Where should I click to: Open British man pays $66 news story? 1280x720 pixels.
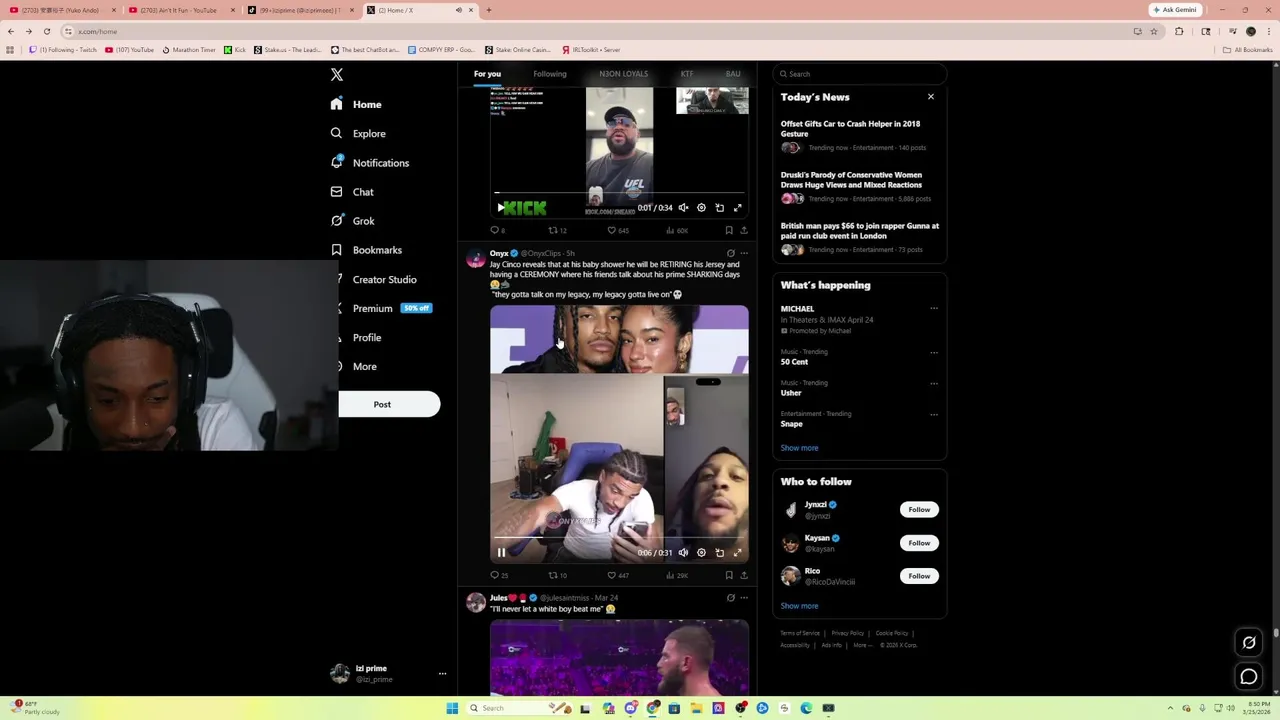[859, 239]
